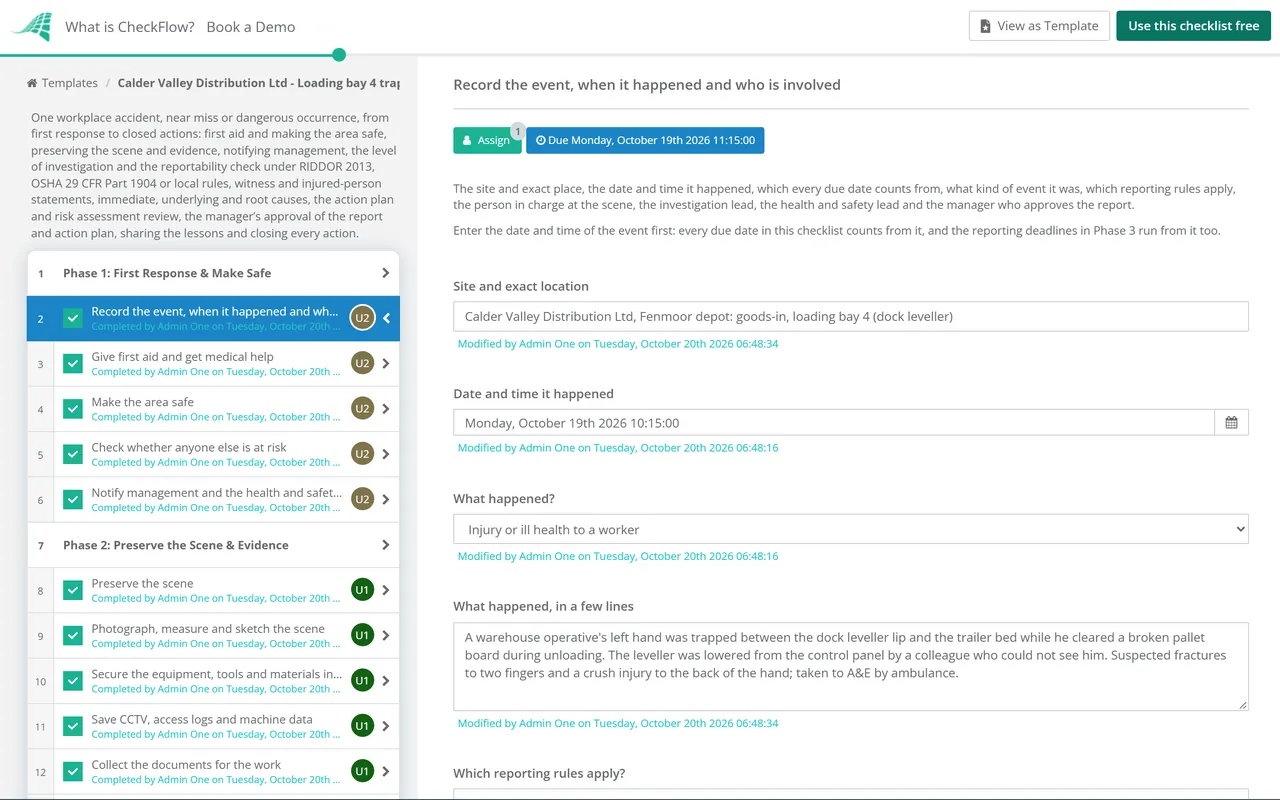Toggle checkbox for Notify management task
The height and width of the screenshot is (800, 1280).
(73, 499)
